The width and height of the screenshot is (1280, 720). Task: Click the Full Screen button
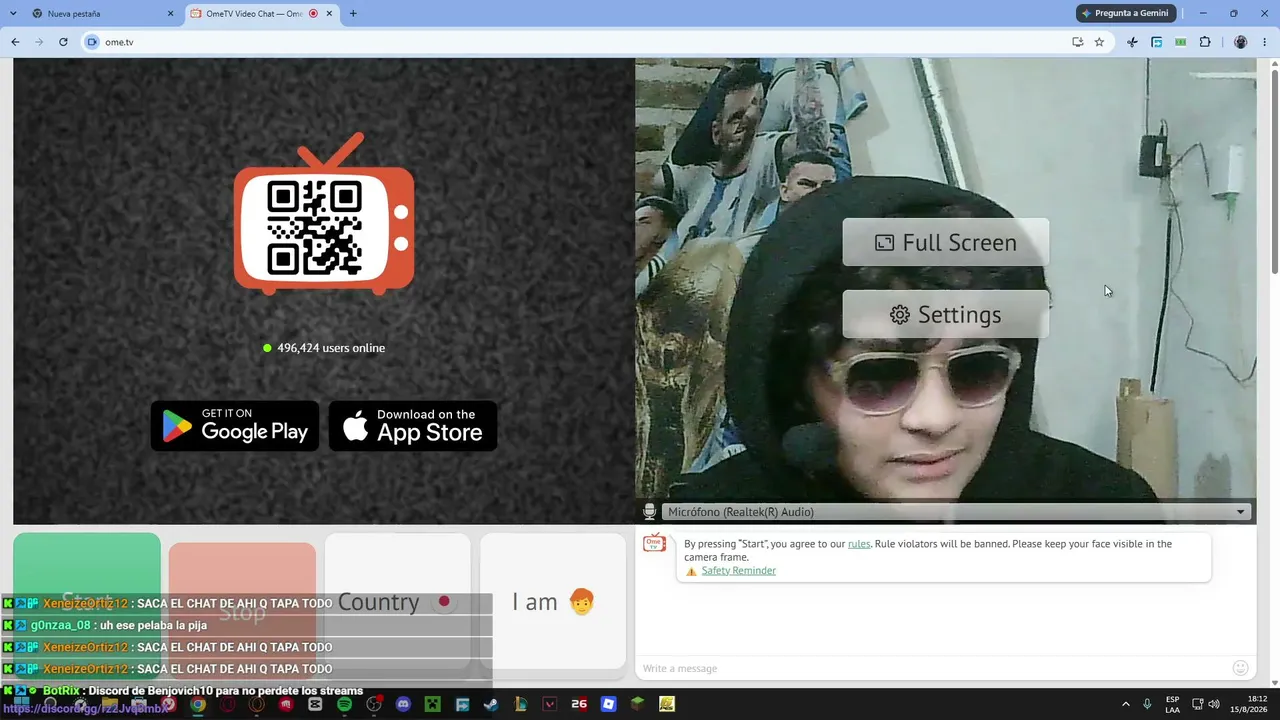tap(946, 242)
